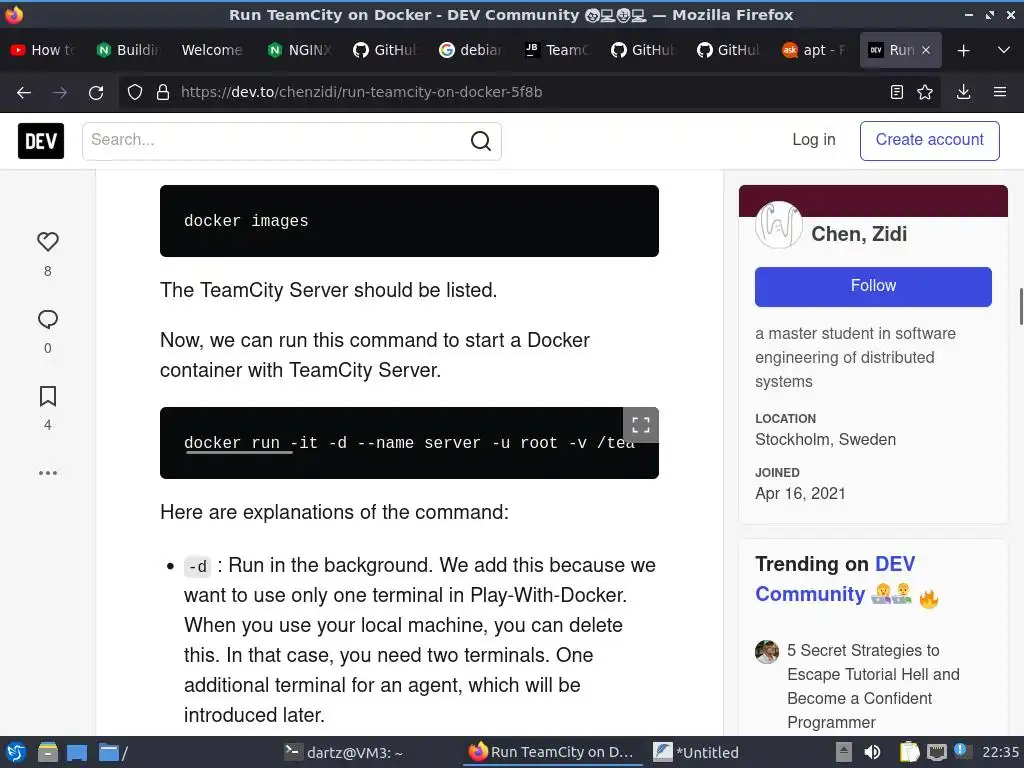Click the docker run code block scrollbar
The width and height of the screenshot is (1024, 768).
[239, 452]
